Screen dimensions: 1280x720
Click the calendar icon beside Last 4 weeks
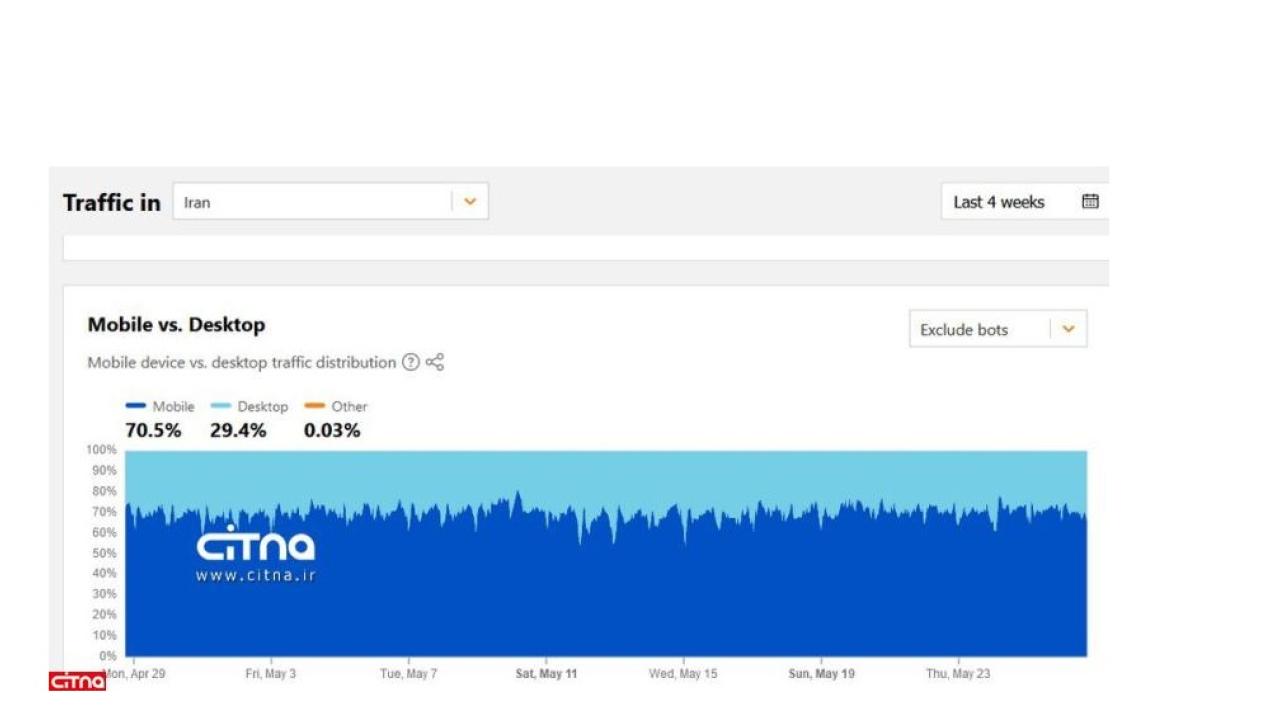point(1090,202)
